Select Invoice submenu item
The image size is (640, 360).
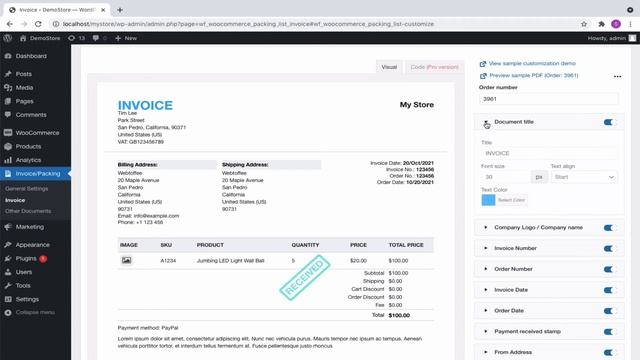[15, 200]
